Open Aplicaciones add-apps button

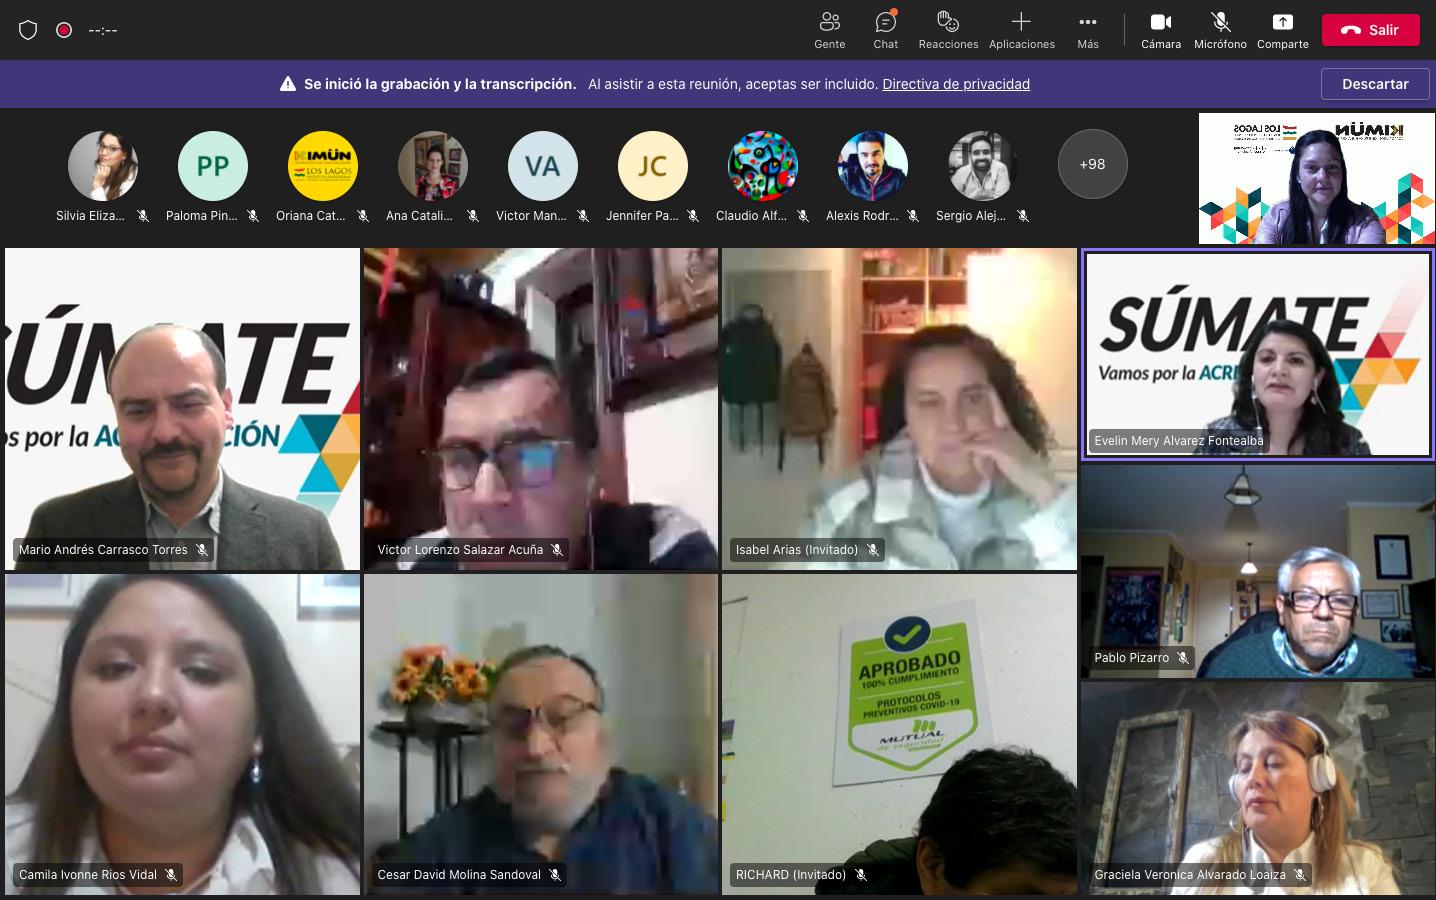pos(1021,30)
